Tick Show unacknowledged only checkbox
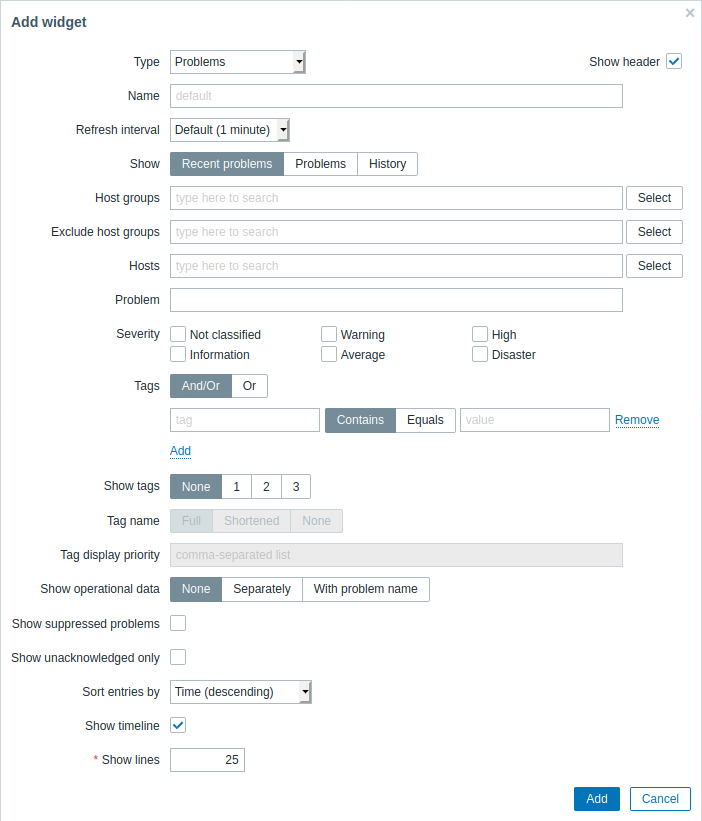This screenshot has width=702, height=821. (178, 657)
